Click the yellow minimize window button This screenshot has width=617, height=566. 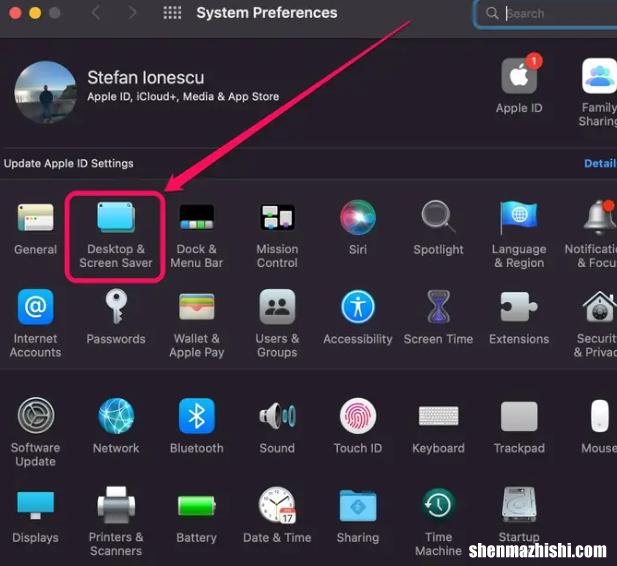(35, 13)
